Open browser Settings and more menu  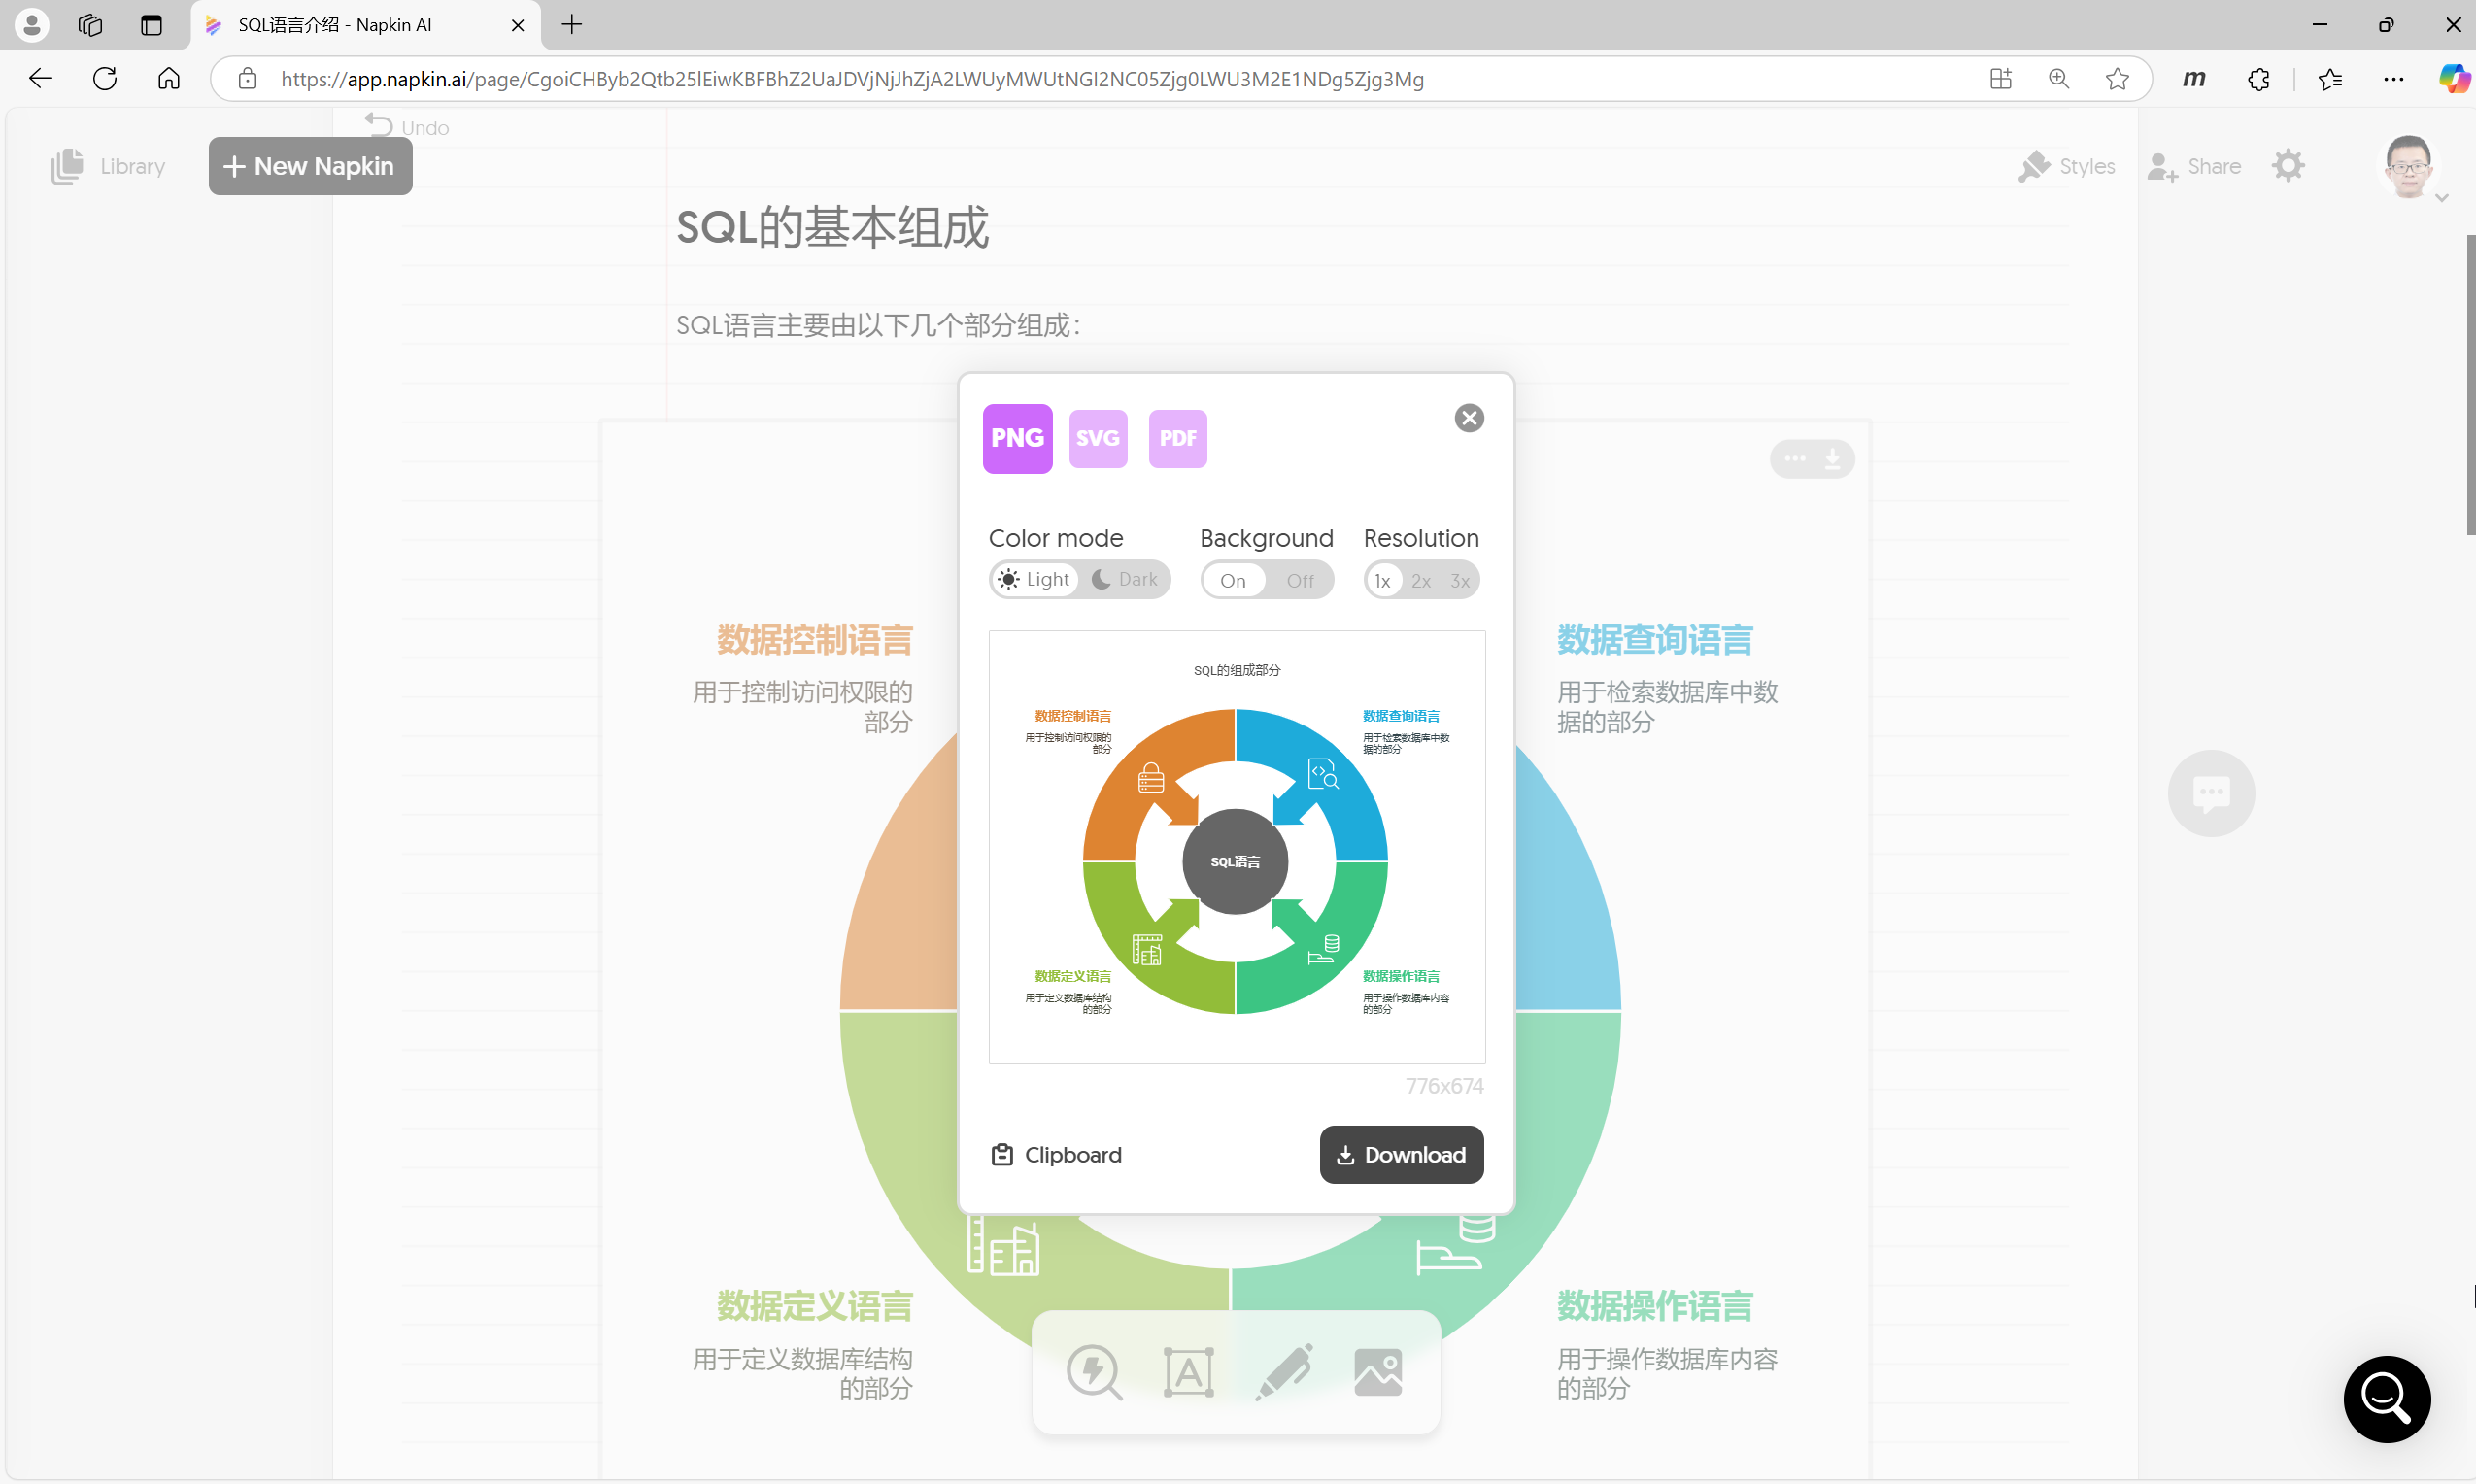pyautogui.click(x=2392, y=79)
